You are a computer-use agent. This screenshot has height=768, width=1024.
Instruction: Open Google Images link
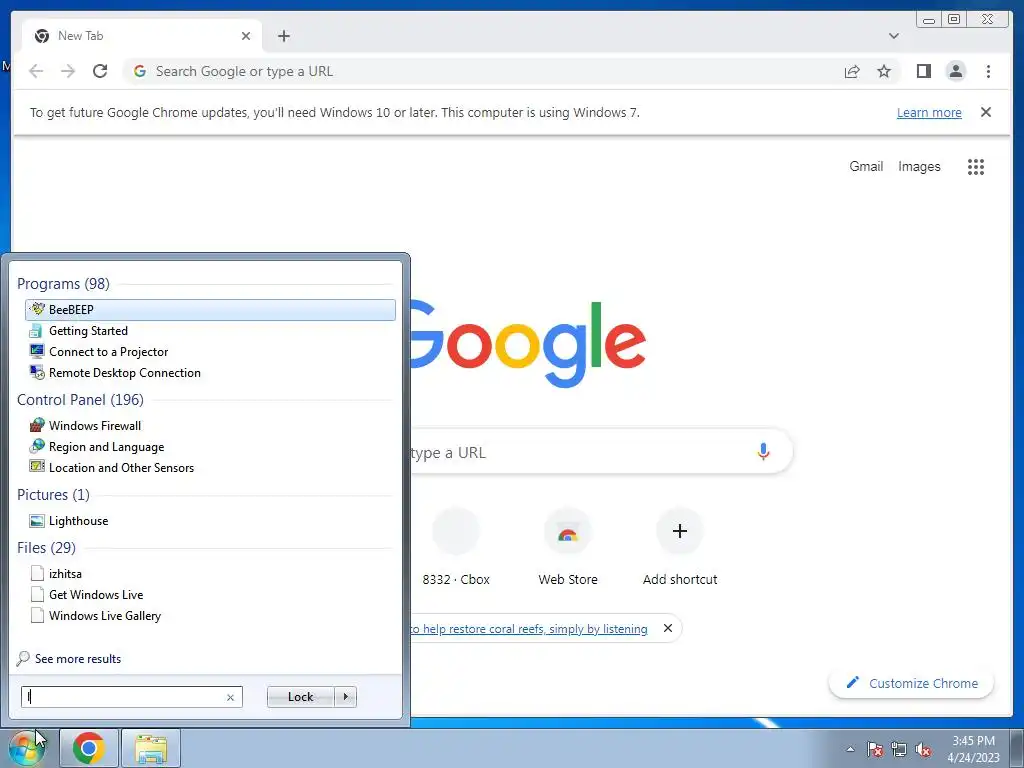click(x=919, y=167)
